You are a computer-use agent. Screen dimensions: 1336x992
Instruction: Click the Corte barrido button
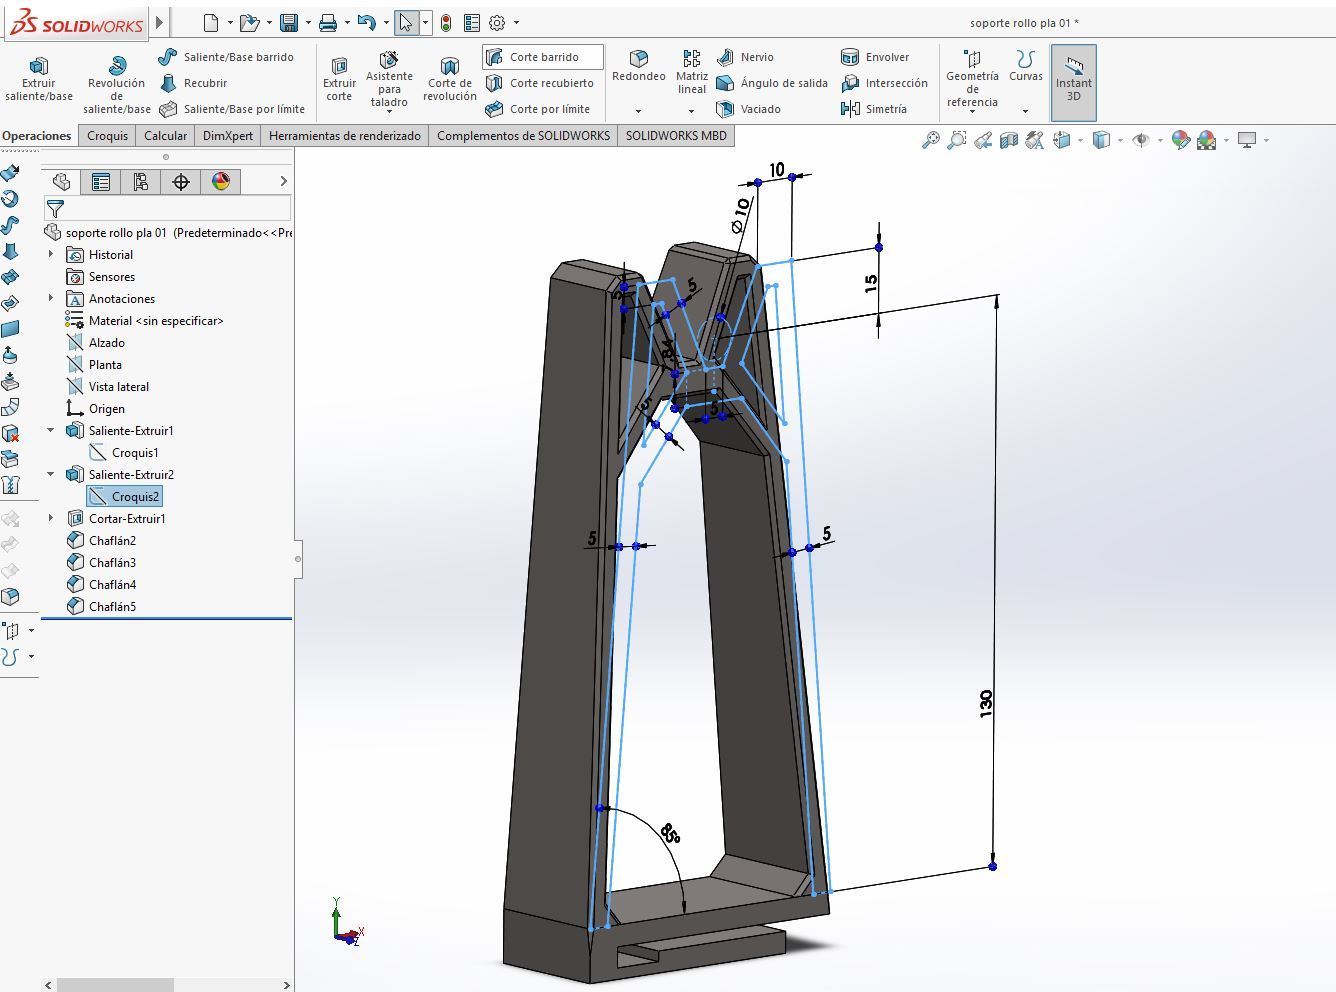click(x=543, y=57)
